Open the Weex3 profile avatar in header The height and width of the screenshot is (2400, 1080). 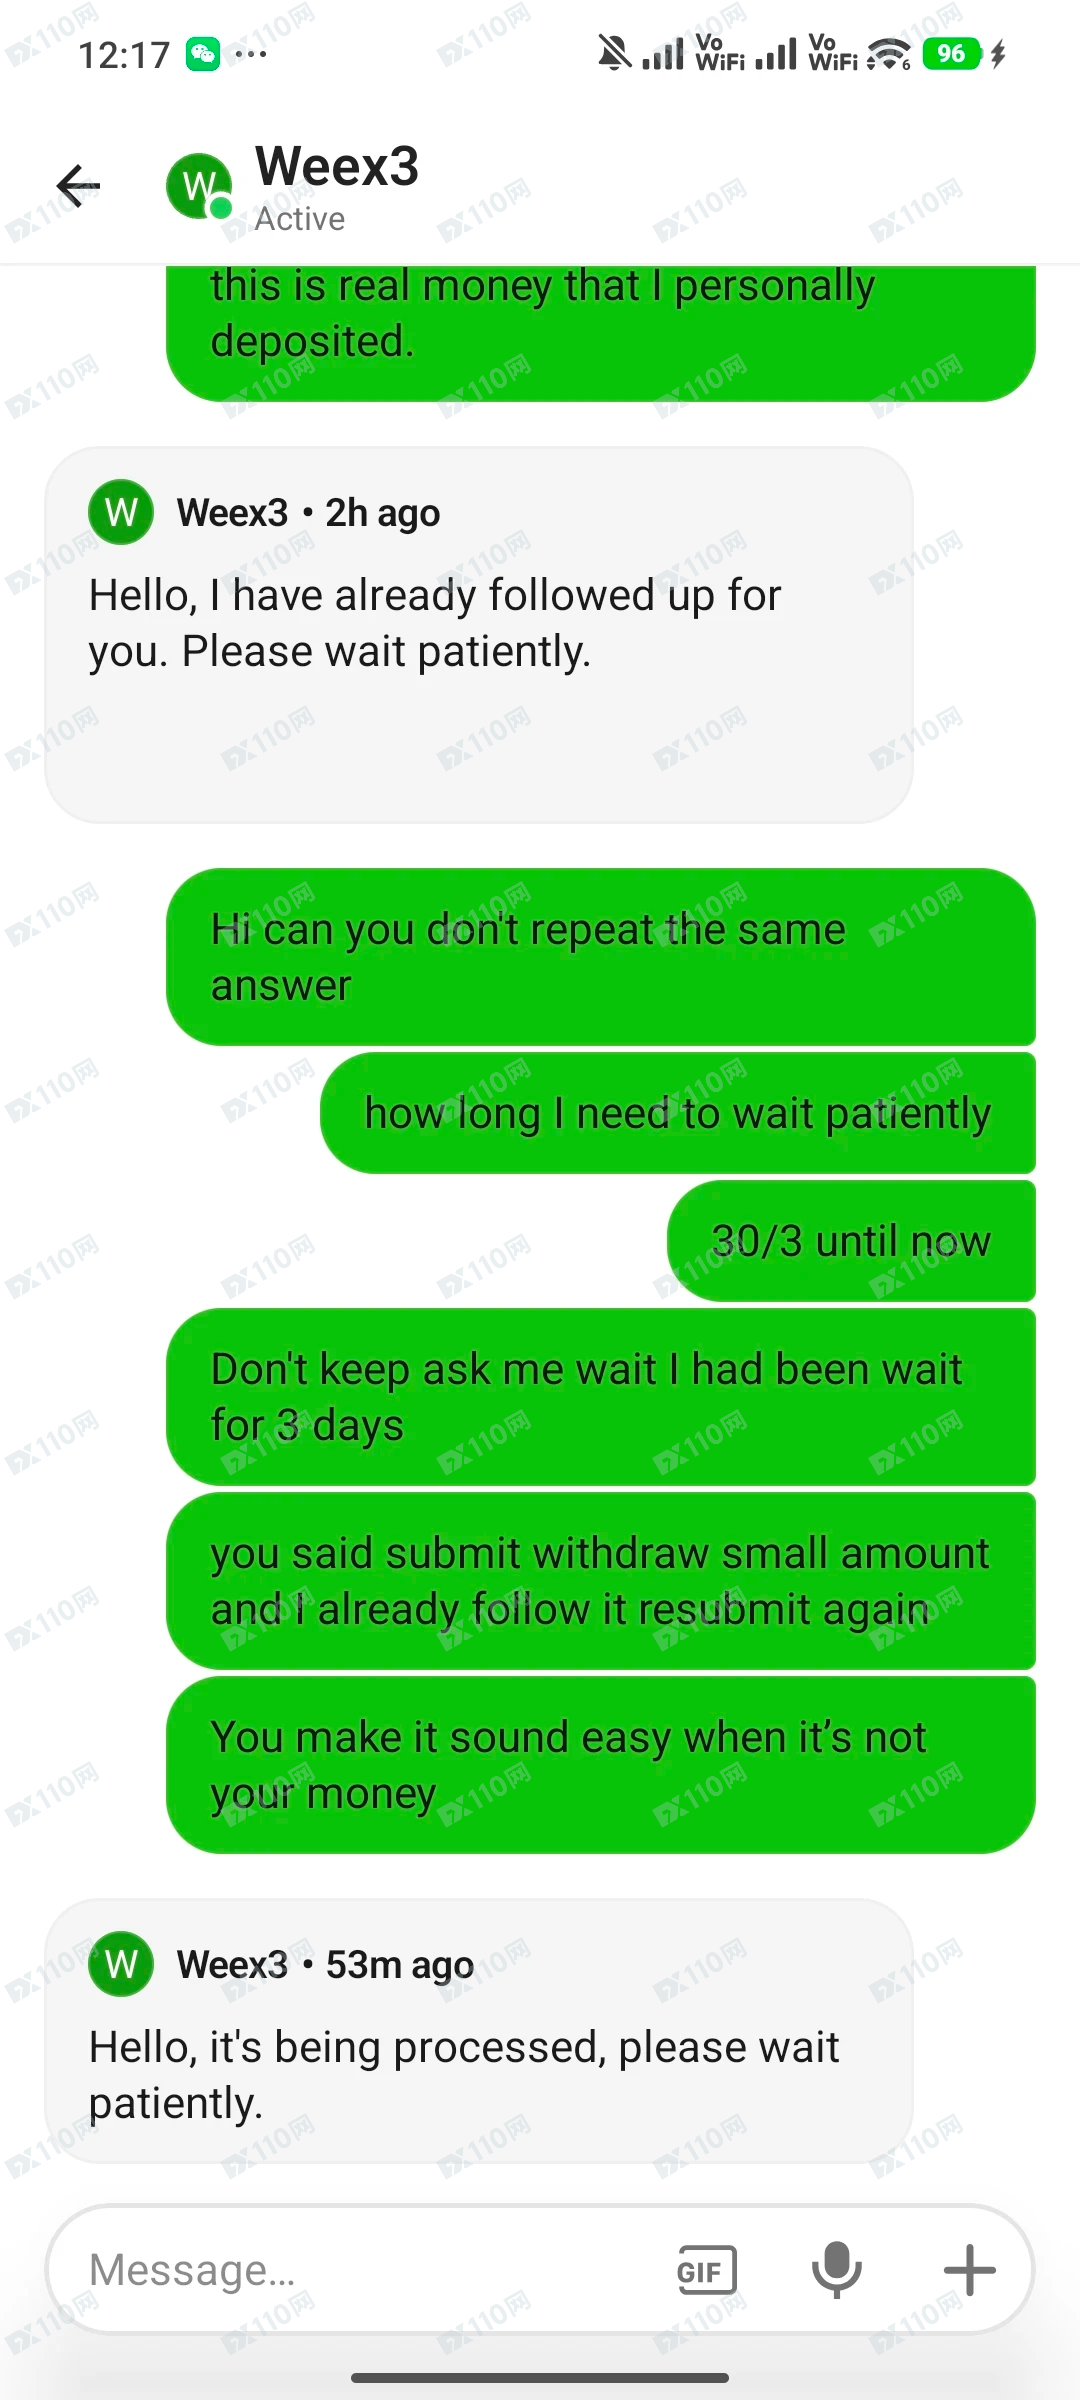[x=199, y=186]
